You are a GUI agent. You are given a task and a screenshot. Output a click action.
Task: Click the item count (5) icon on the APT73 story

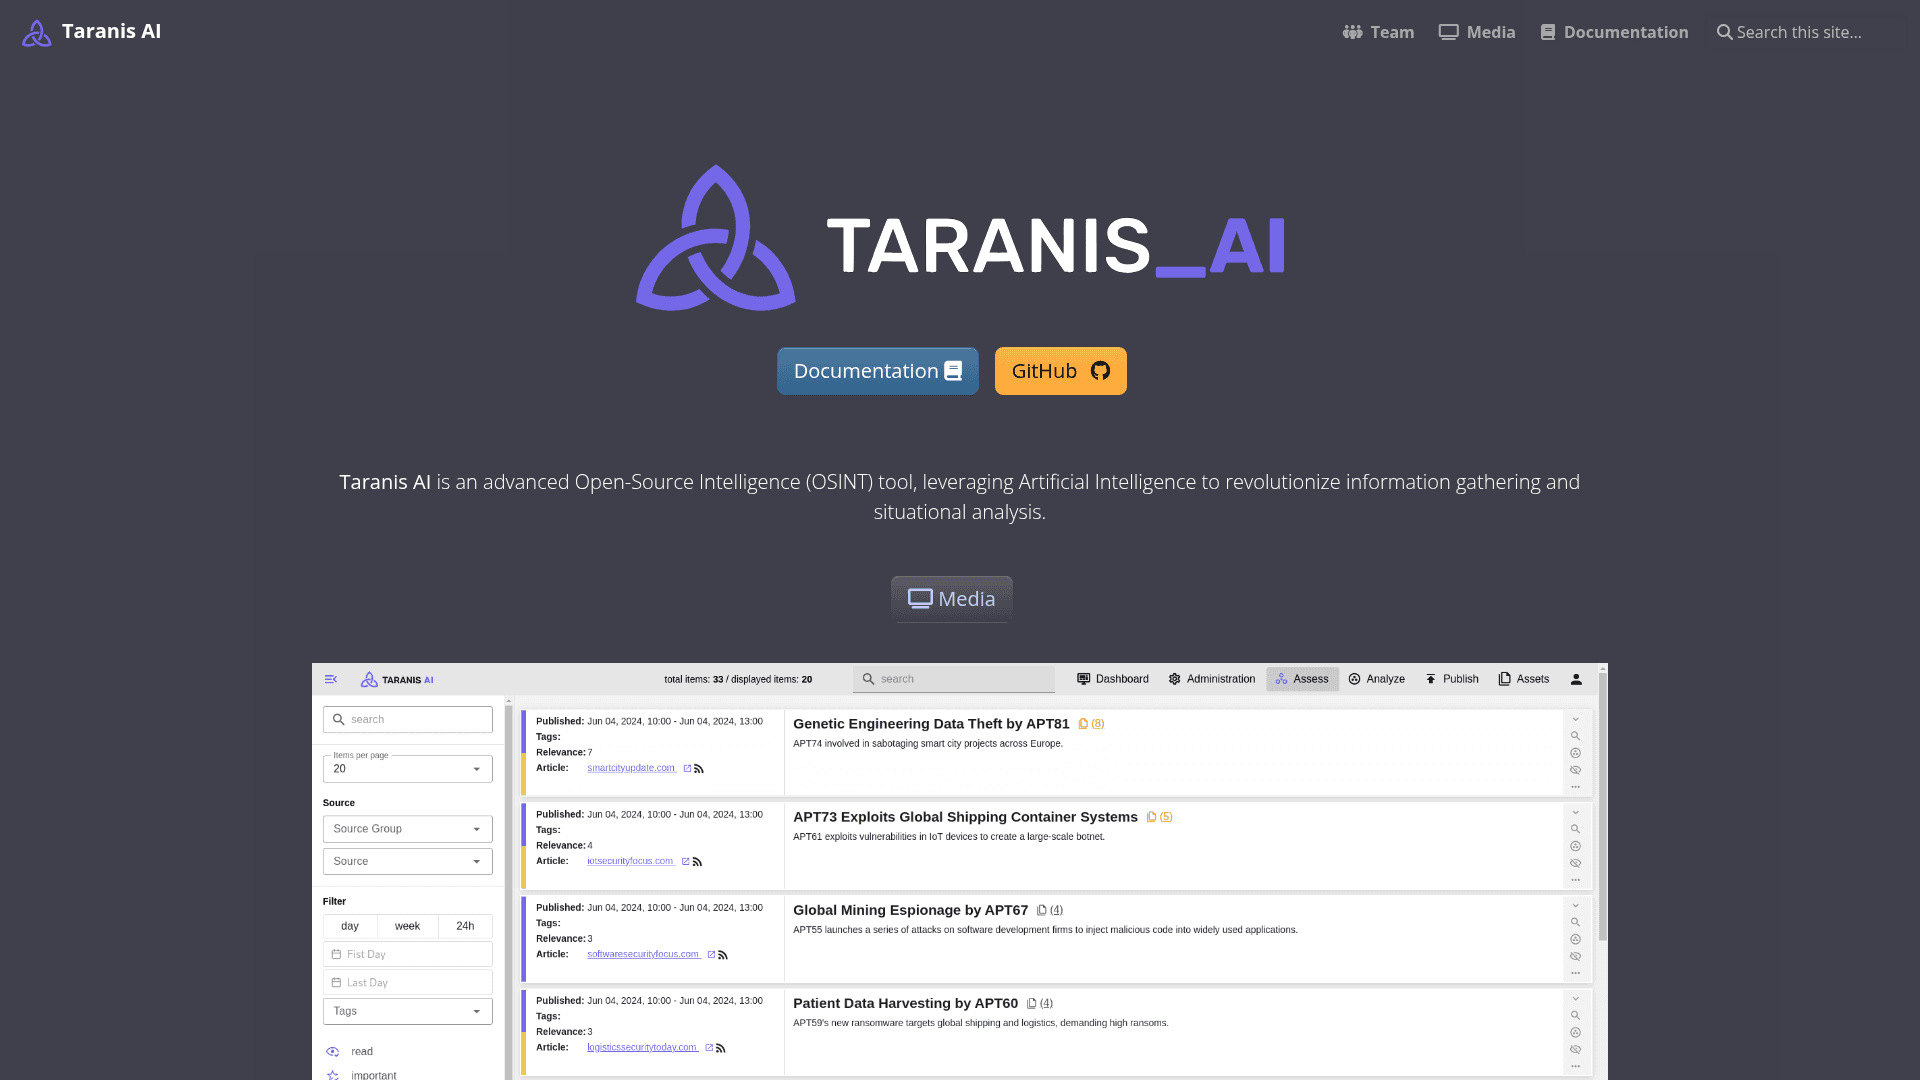point(1159,817)
